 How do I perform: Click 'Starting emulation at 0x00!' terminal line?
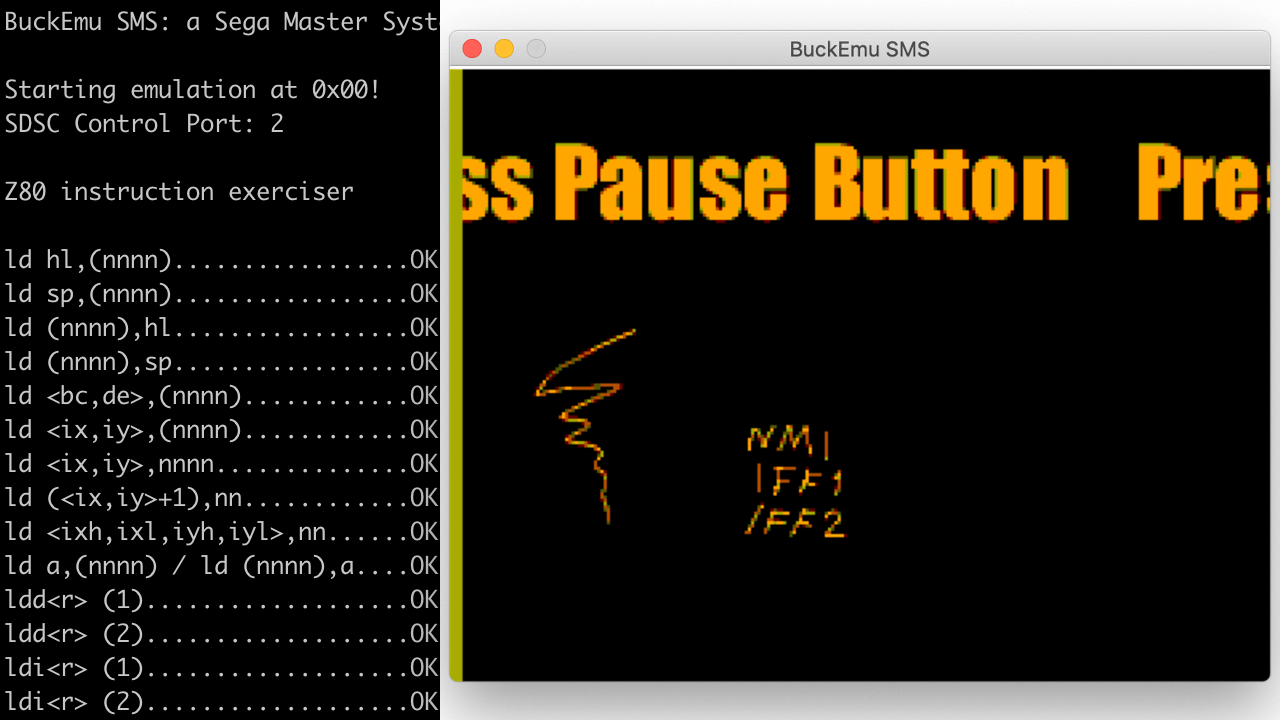[x=192, y=90]
